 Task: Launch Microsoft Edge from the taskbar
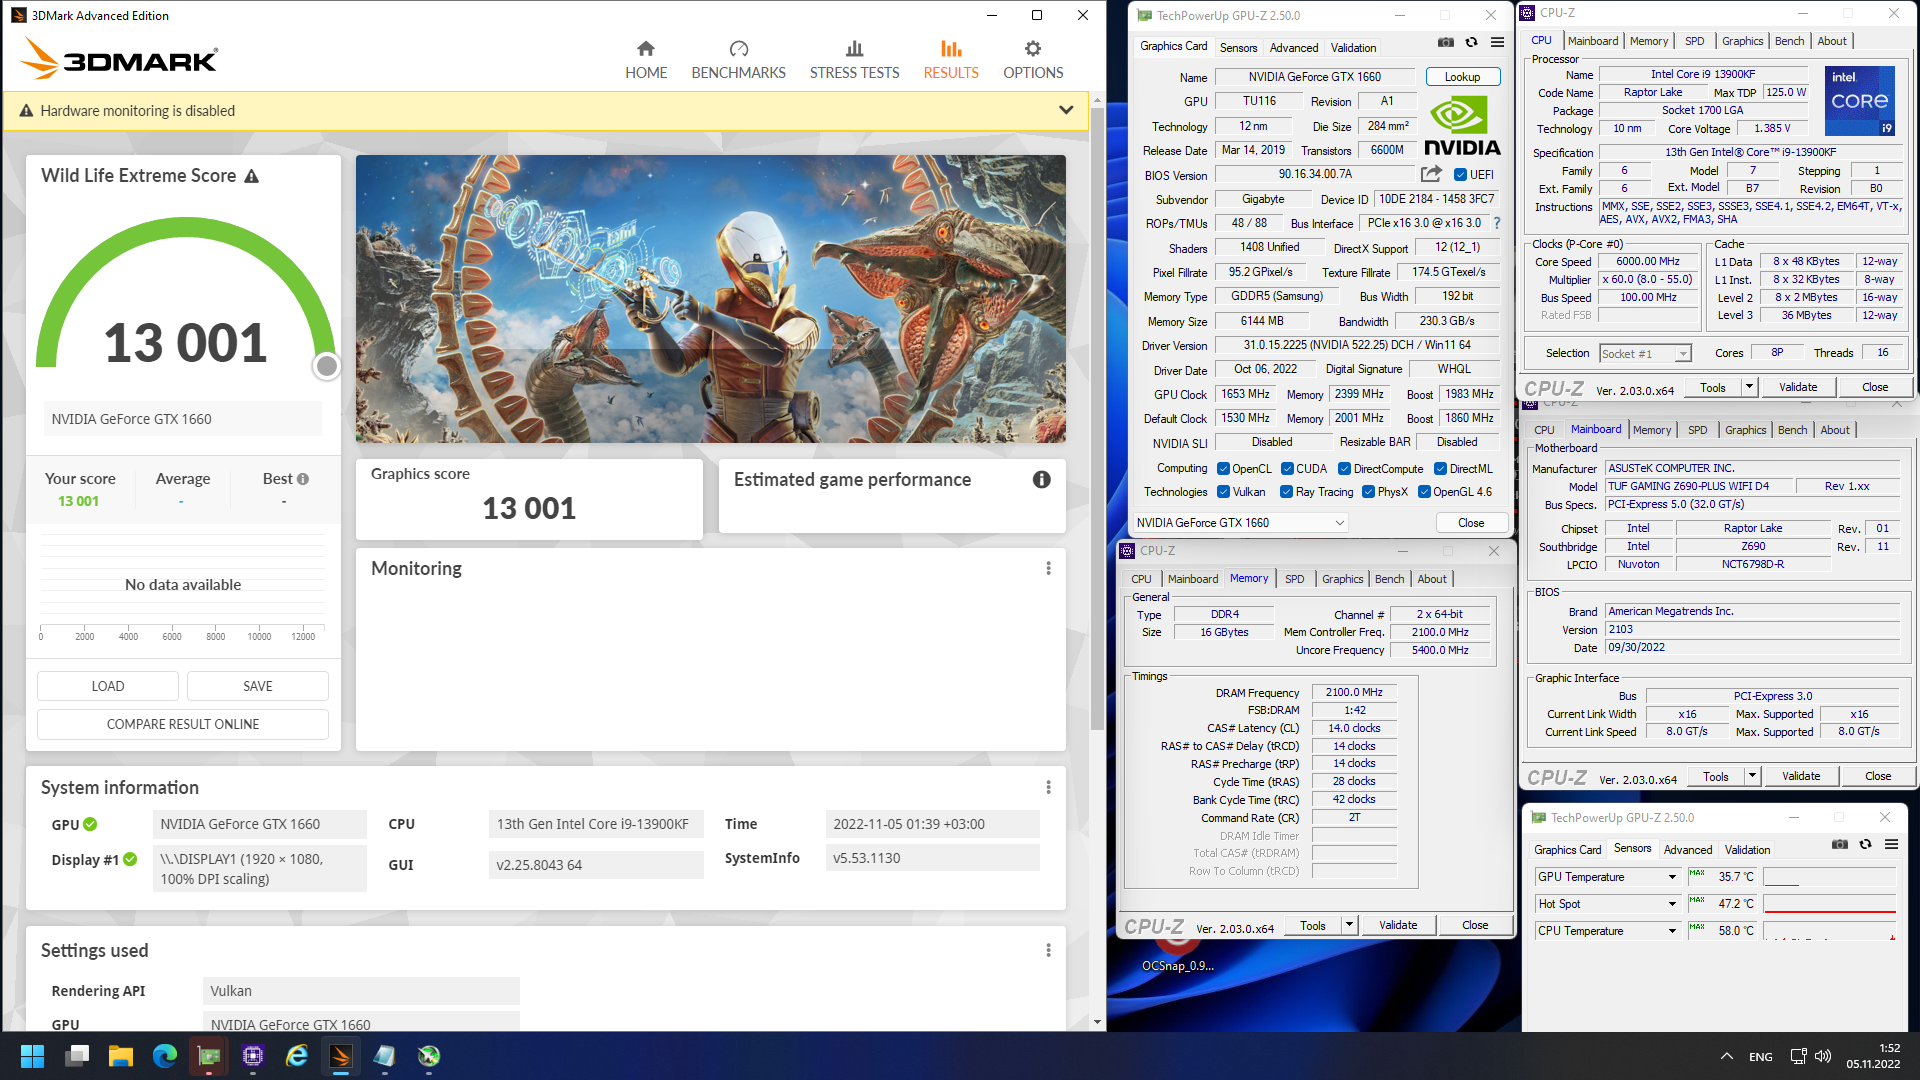[x=165, y=1056]
